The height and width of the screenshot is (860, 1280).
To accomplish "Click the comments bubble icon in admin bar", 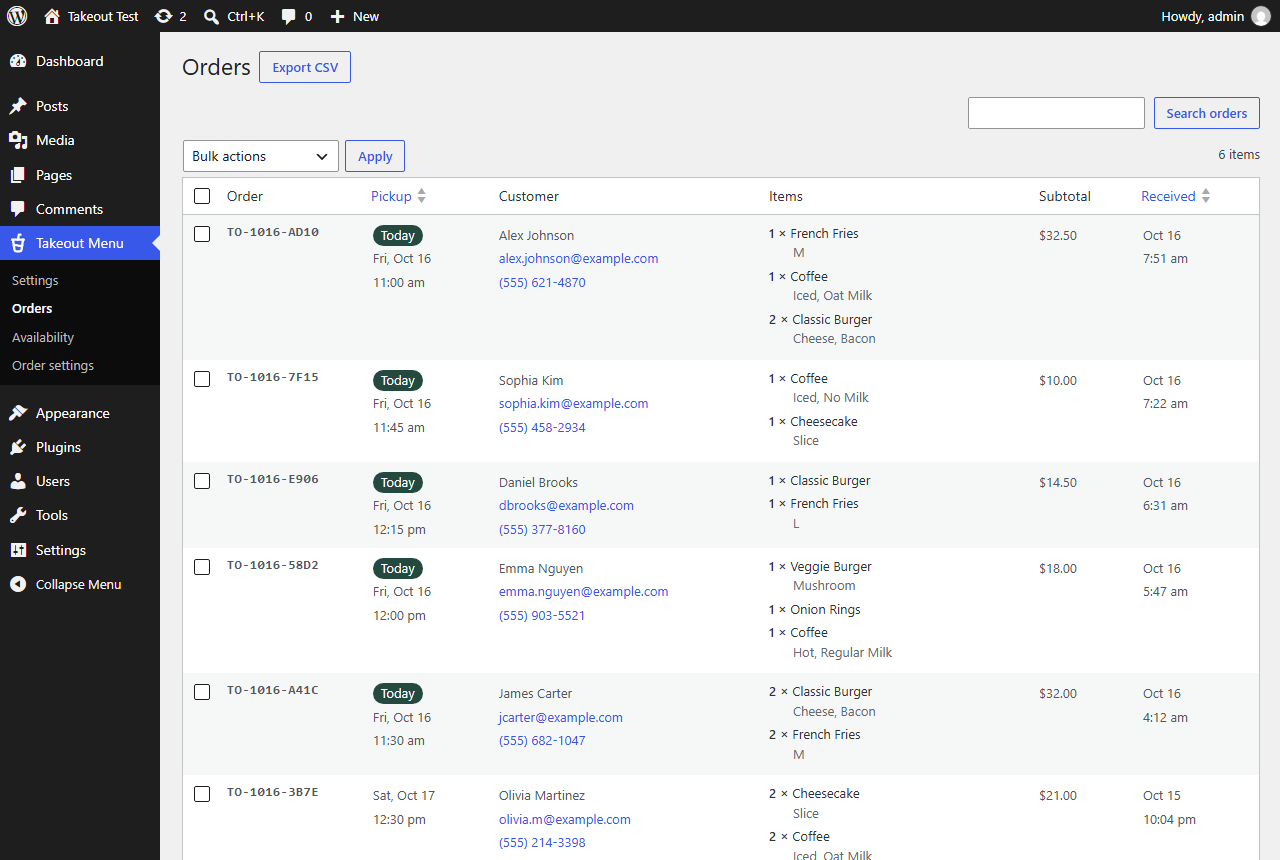I will (289, 16).
